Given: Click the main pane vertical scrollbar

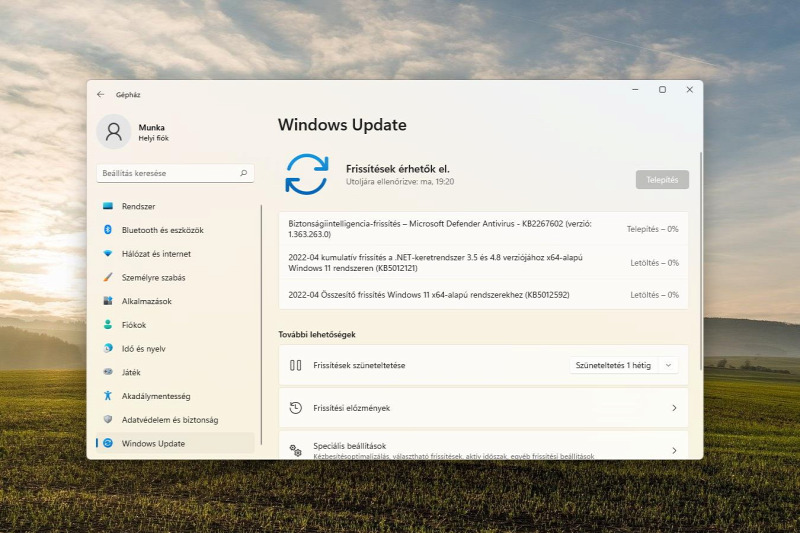Looking at the screenshot, I should pyautogui.click(x=701, y=260).
